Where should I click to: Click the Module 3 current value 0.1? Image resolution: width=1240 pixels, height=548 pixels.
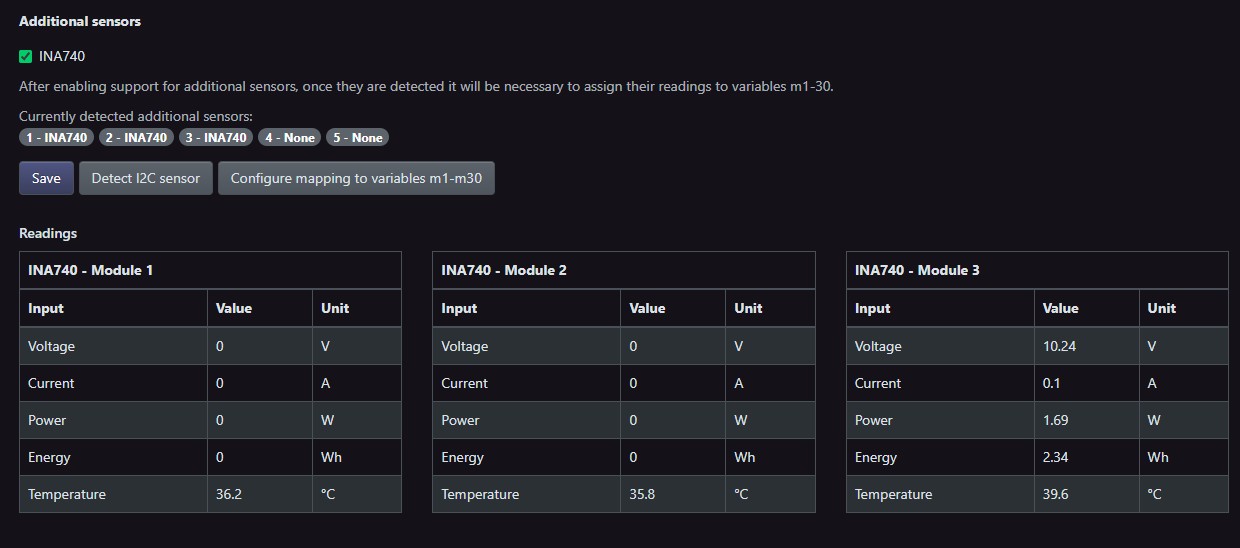click(x=1051, y=383)
